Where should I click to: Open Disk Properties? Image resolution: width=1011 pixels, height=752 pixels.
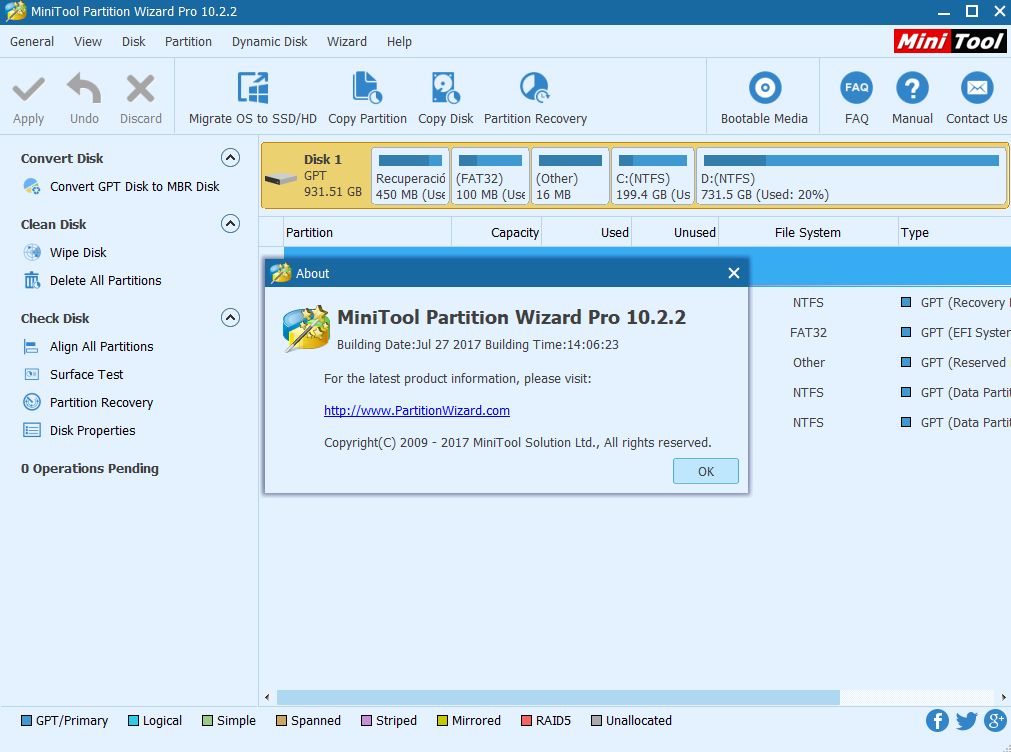[93, 430]
